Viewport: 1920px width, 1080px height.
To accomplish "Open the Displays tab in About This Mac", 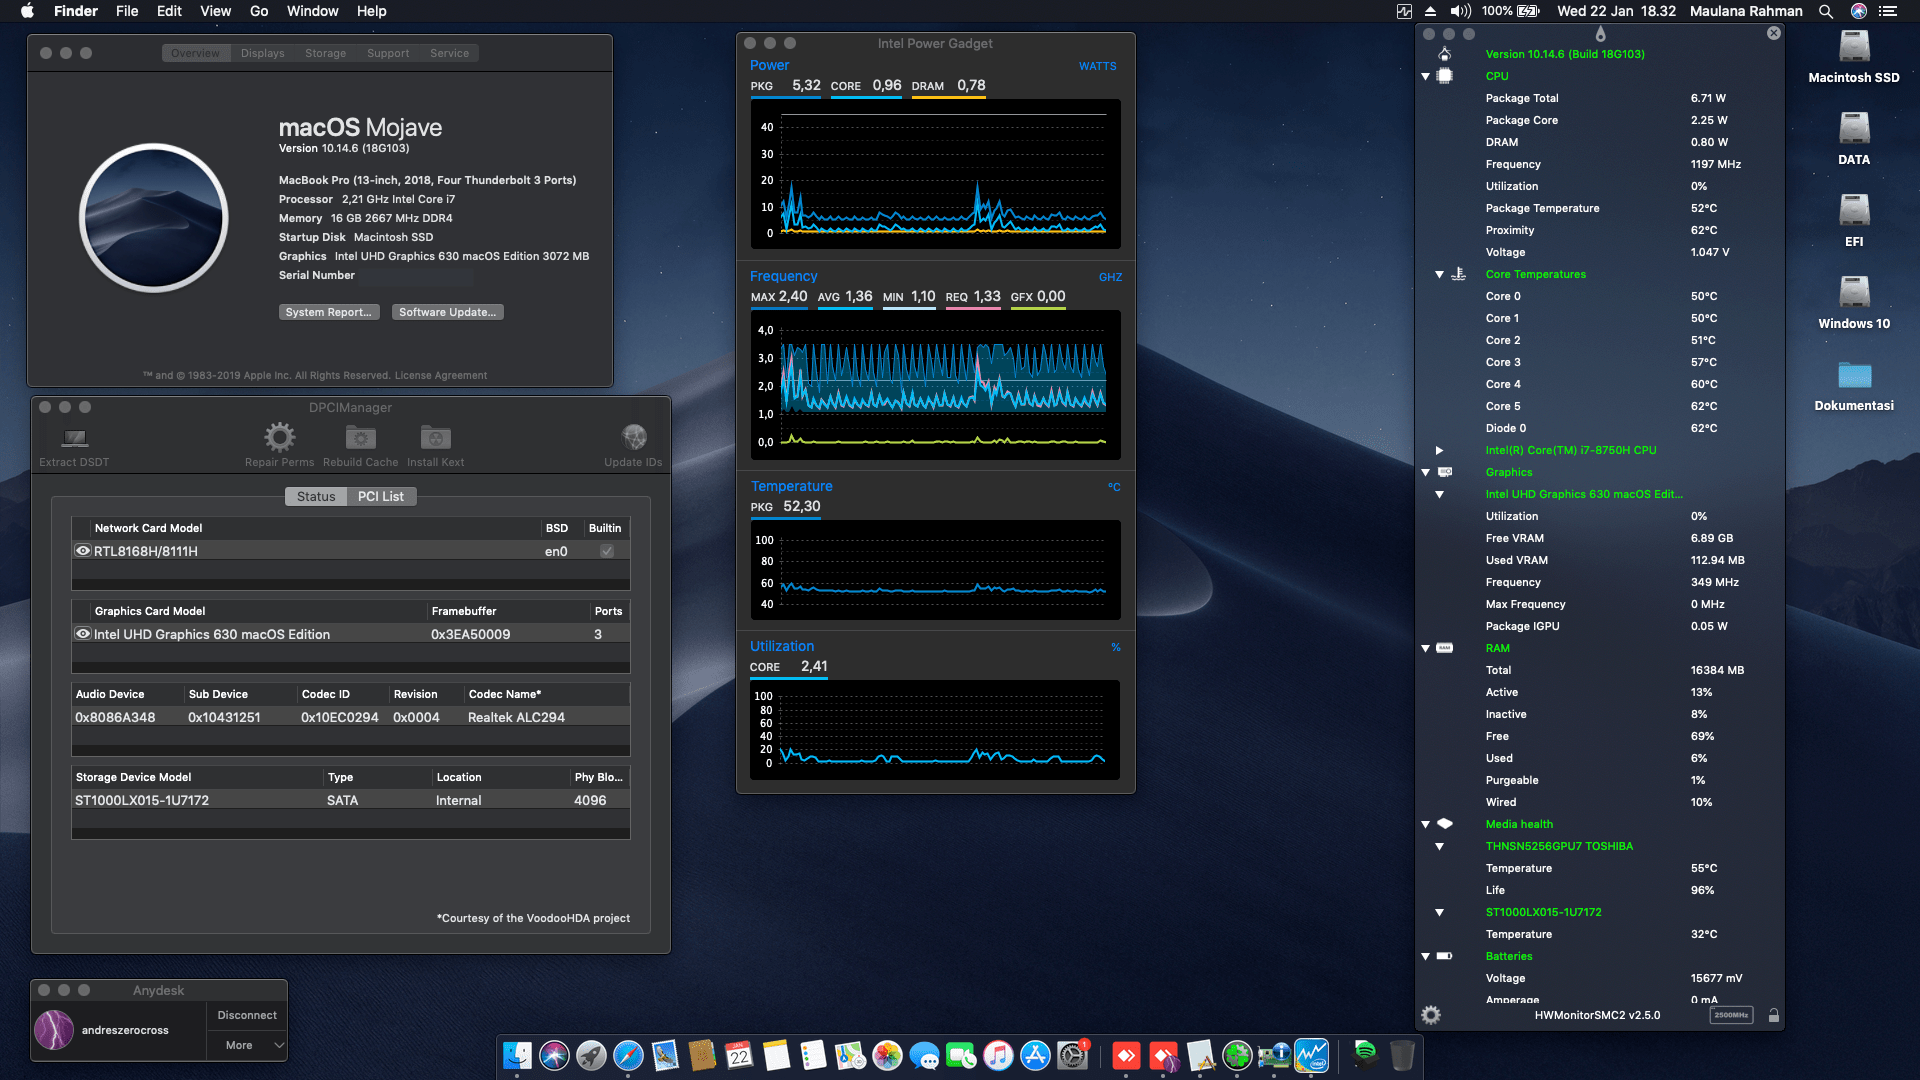I will (x=261, y=52).
